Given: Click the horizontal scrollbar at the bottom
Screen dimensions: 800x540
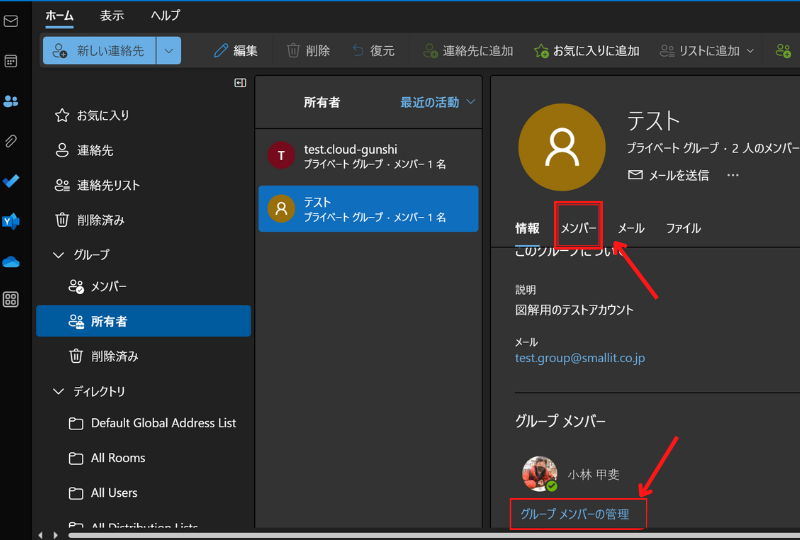Looking at the screenshot, I should (434, 535).
